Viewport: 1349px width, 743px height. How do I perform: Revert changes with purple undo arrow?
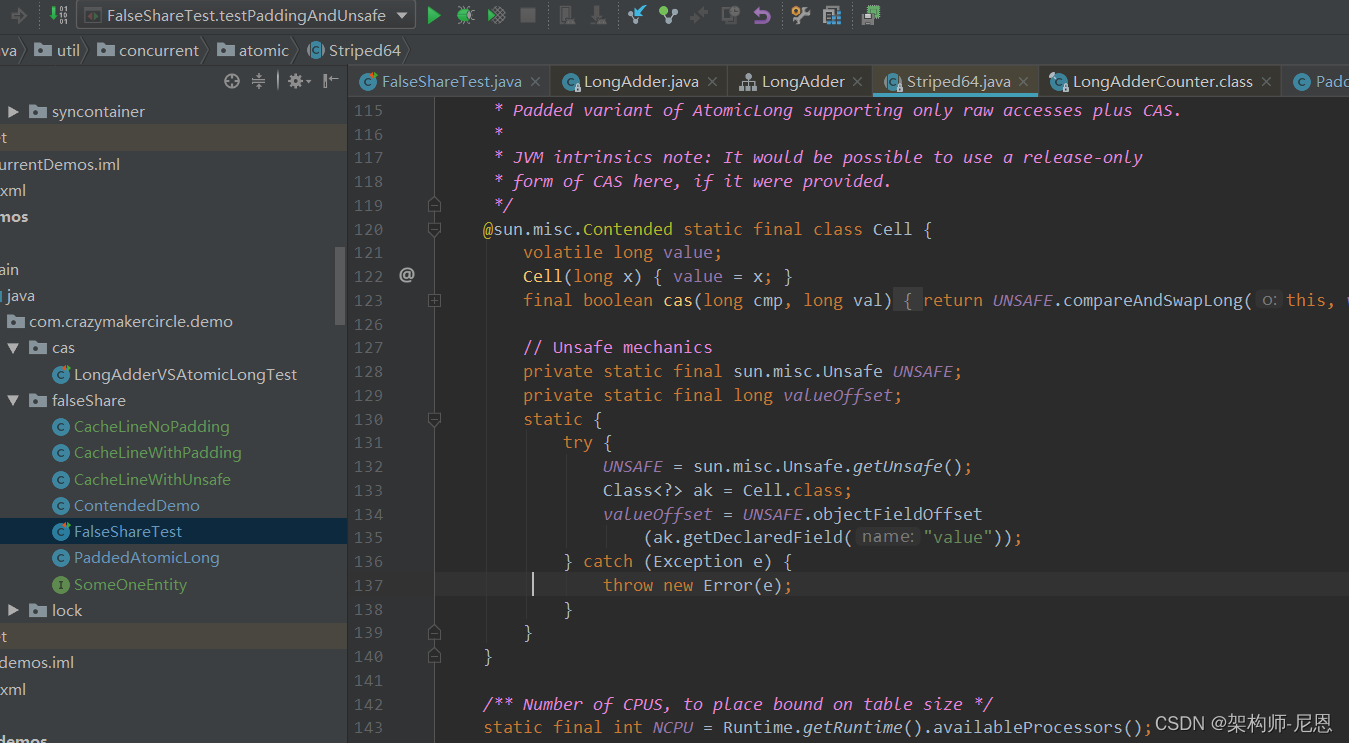click(762, 15)
